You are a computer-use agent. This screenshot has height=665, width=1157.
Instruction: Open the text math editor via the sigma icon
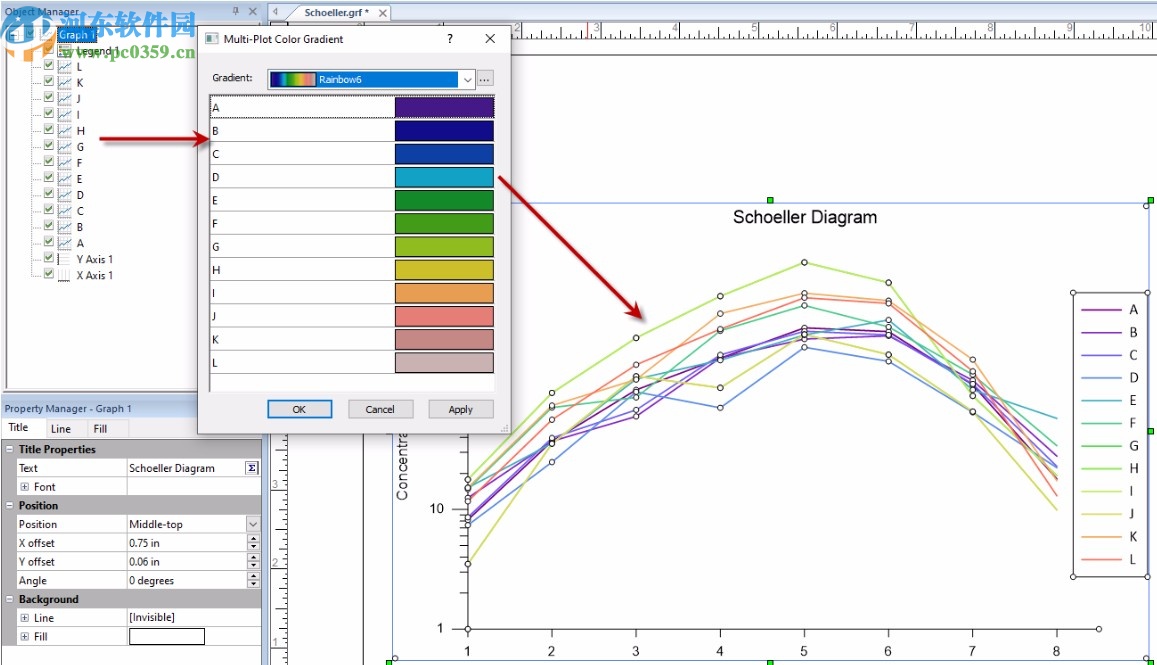251,467
